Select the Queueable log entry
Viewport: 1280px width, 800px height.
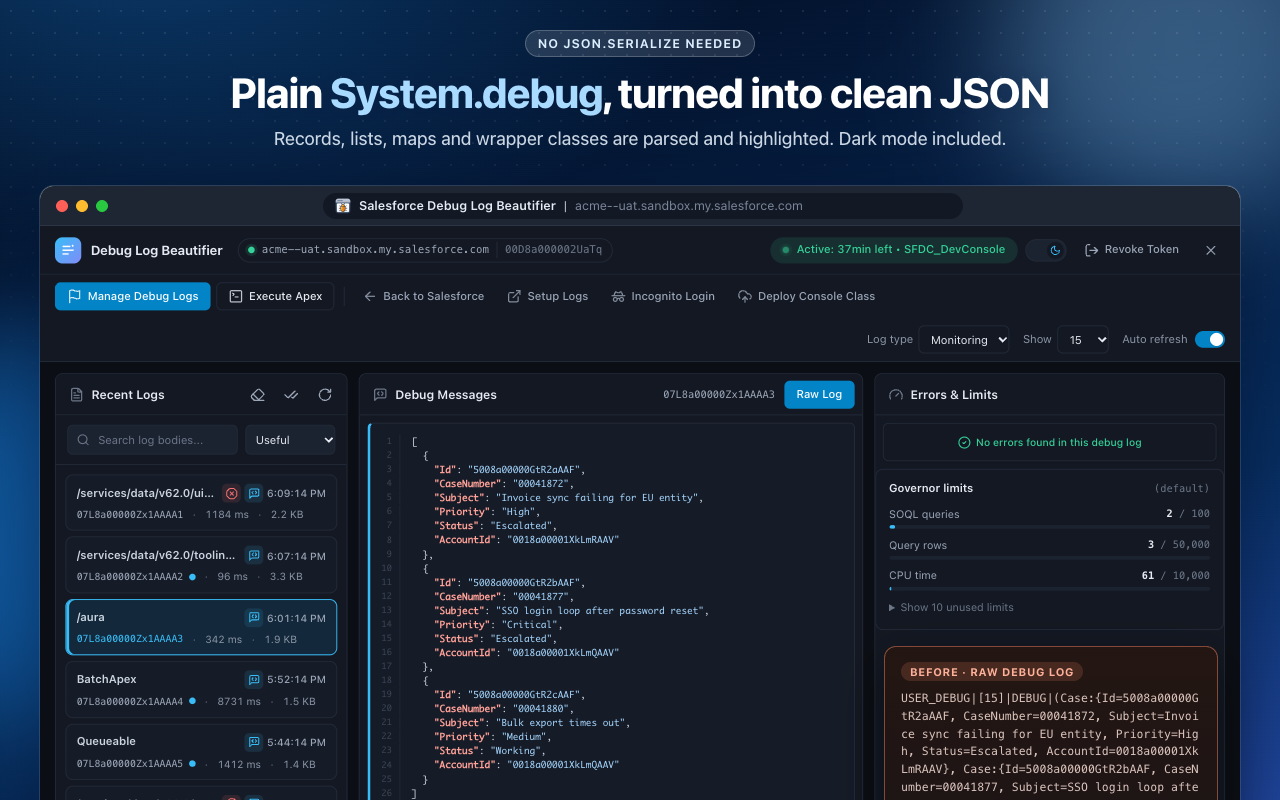click(201, 751)
